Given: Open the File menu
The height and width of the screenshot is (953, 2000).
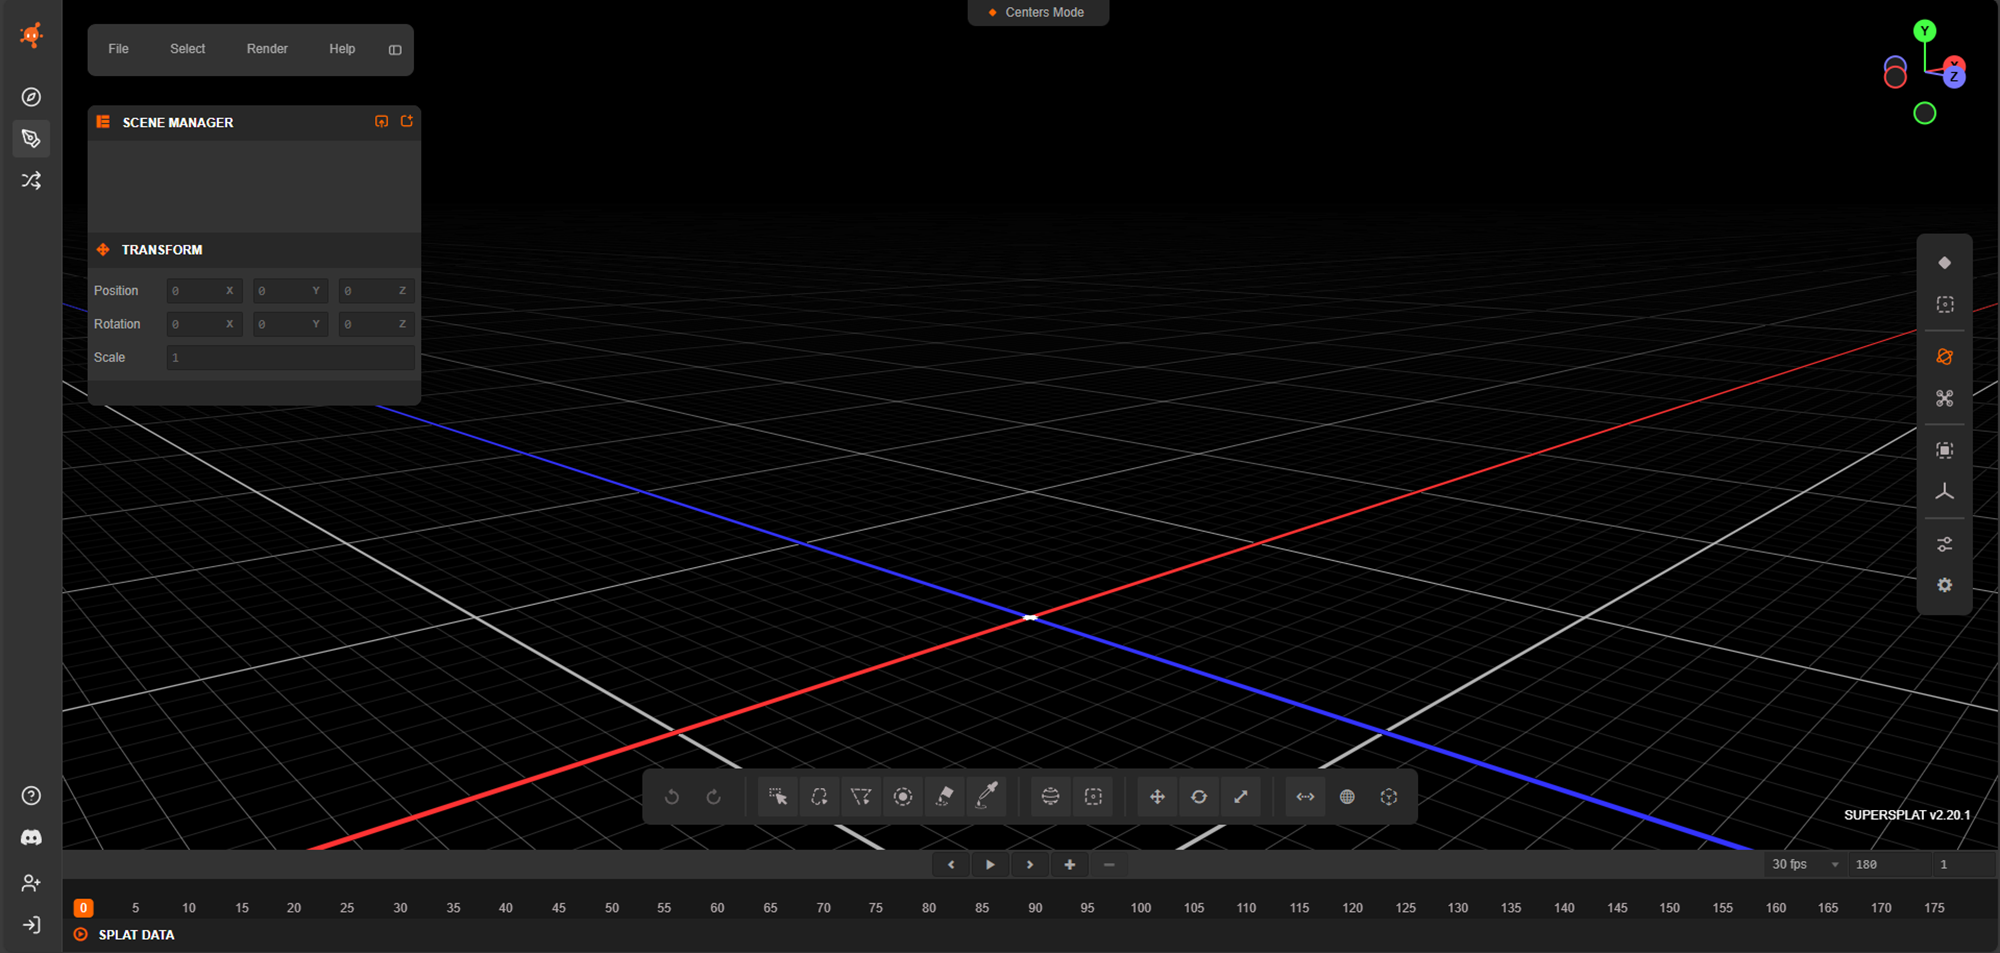Looking at the screenshot, I should 118,49.
